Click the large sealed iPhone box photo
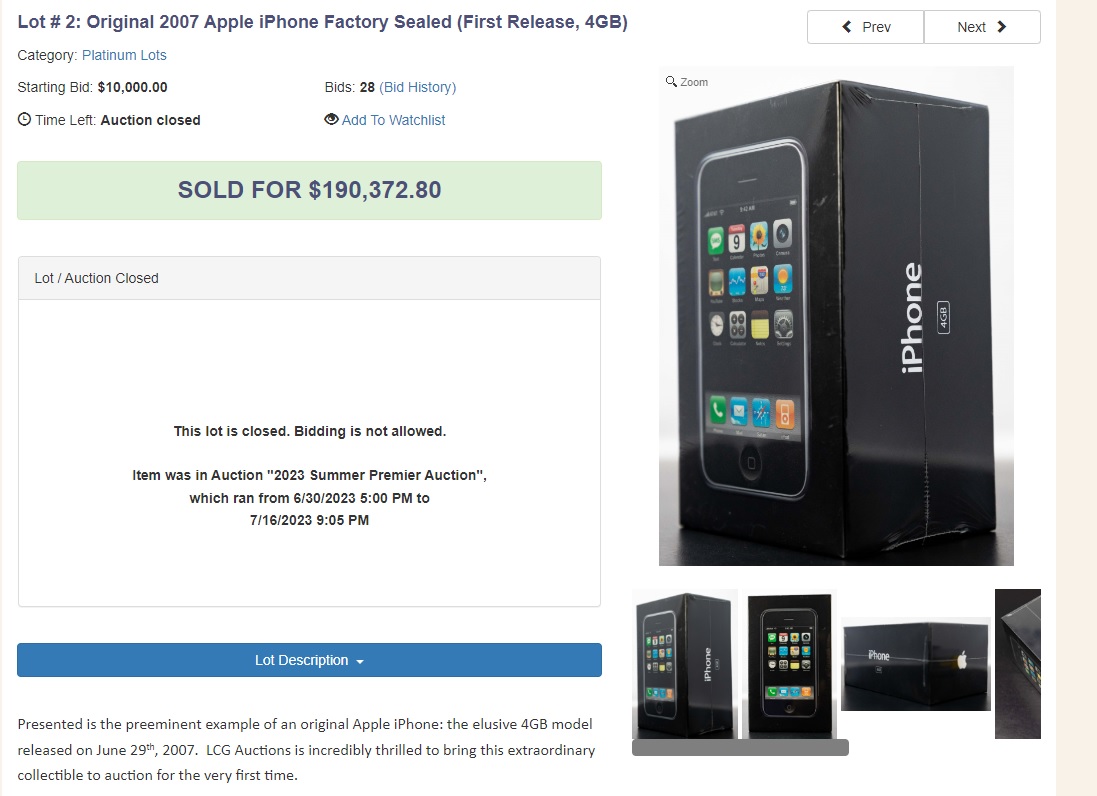This screenshot has height=796, width=1097. 836,316
